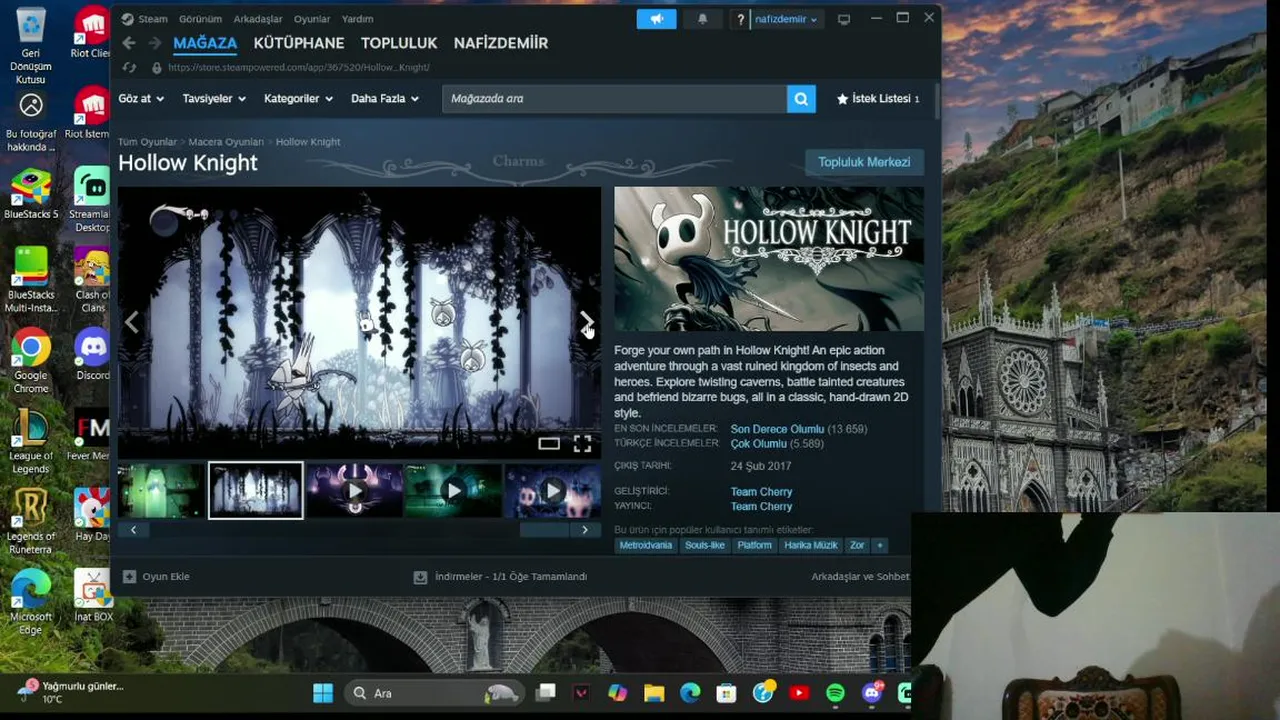This screenshot has width=1280, height=720.
Task: Click the Mağazada ara search field
Action: tap(614, 98)
